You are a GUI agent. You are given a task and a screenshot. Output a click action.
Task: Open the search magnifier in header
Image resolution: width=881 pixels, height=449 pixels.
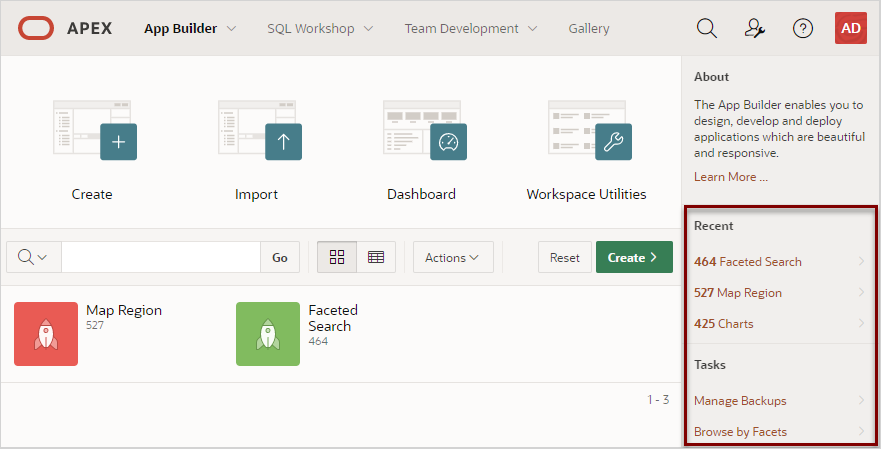coord(707,28)
